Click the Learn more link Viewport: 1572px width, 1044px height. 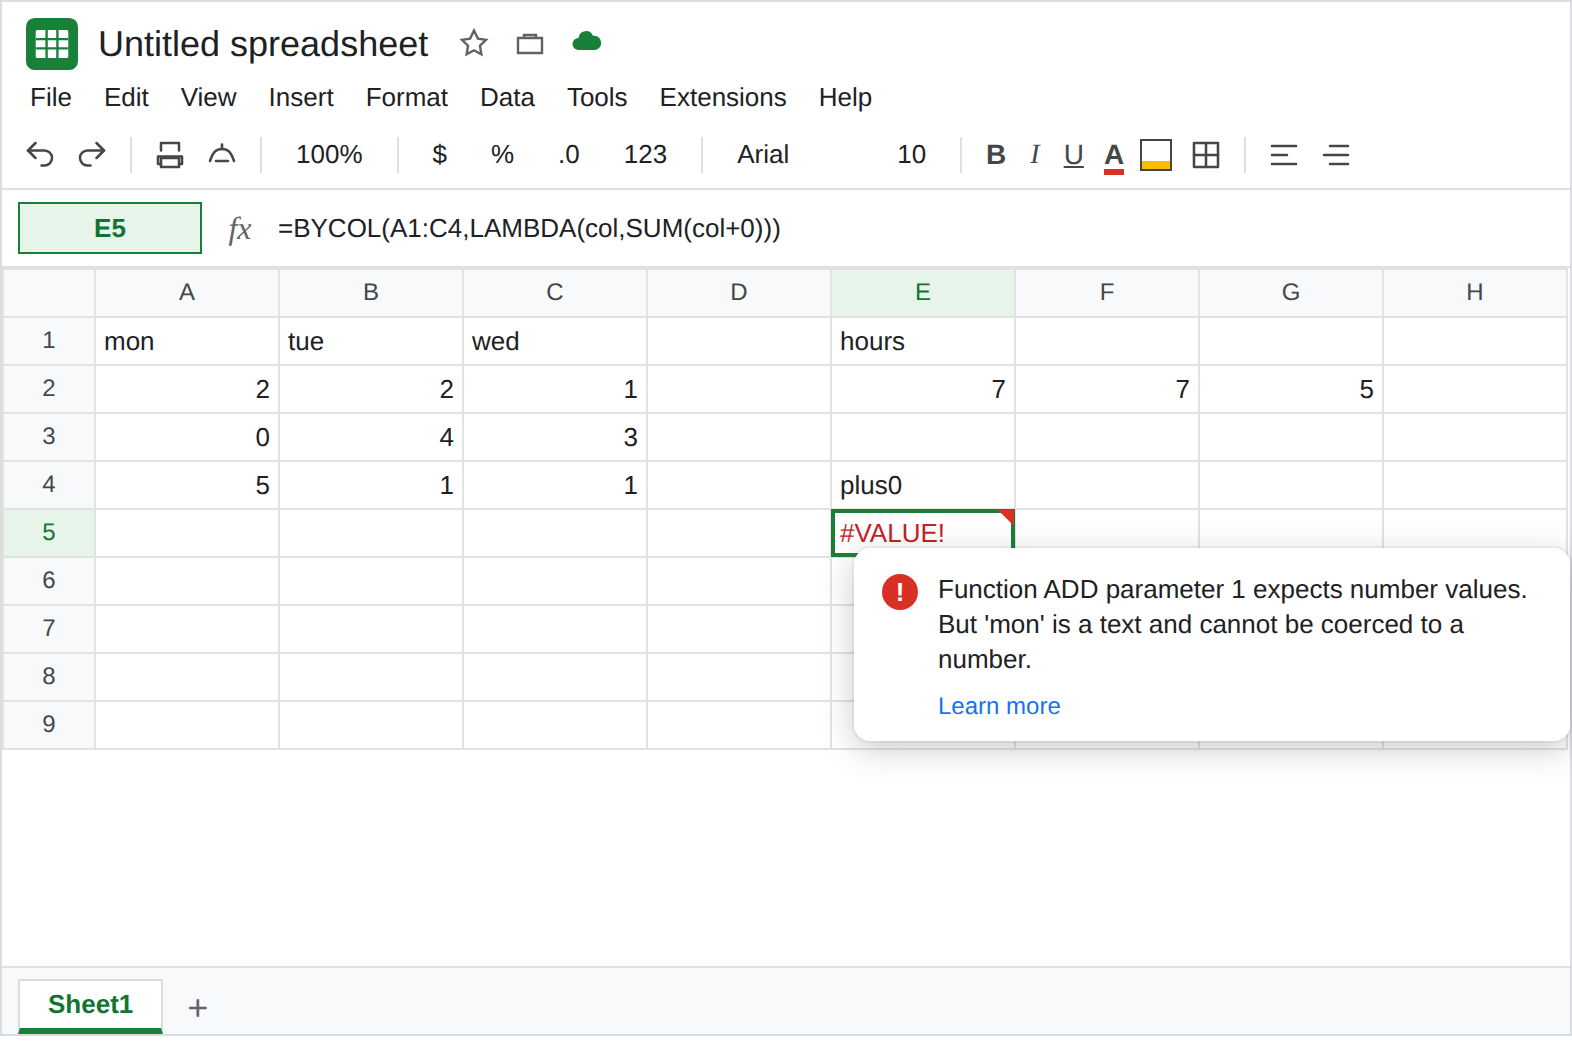pyautogui.click(x=999, y=706)
